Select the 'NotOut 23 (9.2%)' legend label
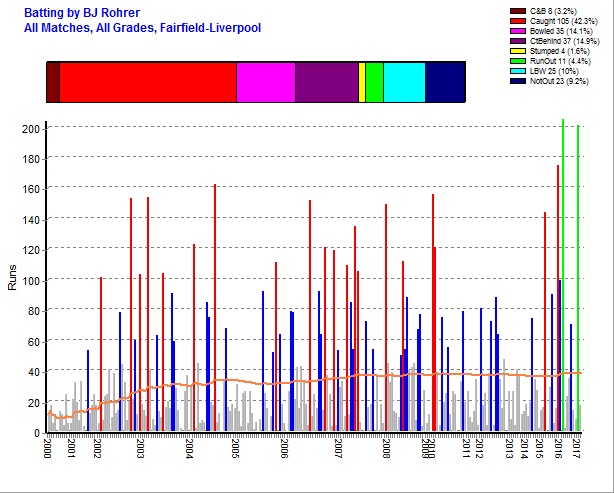The height and width of the screenshot is (493, 614). pyautogui.click(x=563, y=82)
